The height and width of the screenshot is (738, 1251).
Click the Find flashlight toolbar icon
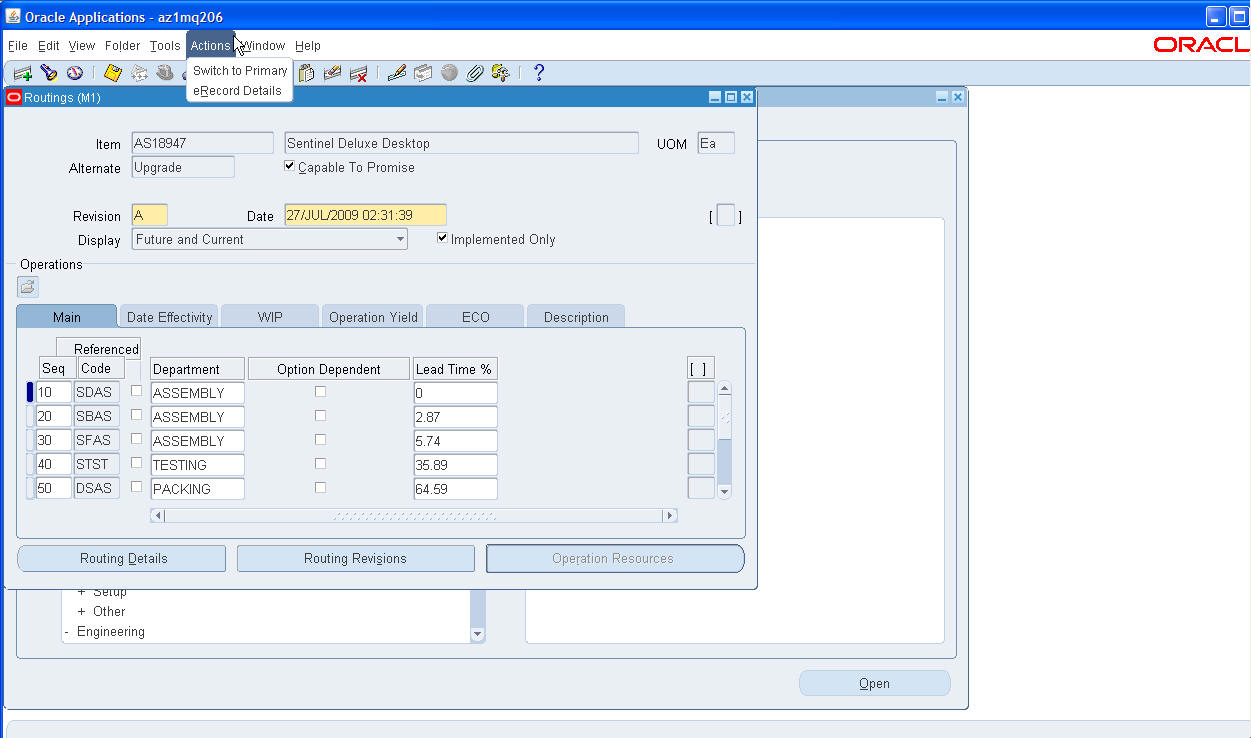48,73
